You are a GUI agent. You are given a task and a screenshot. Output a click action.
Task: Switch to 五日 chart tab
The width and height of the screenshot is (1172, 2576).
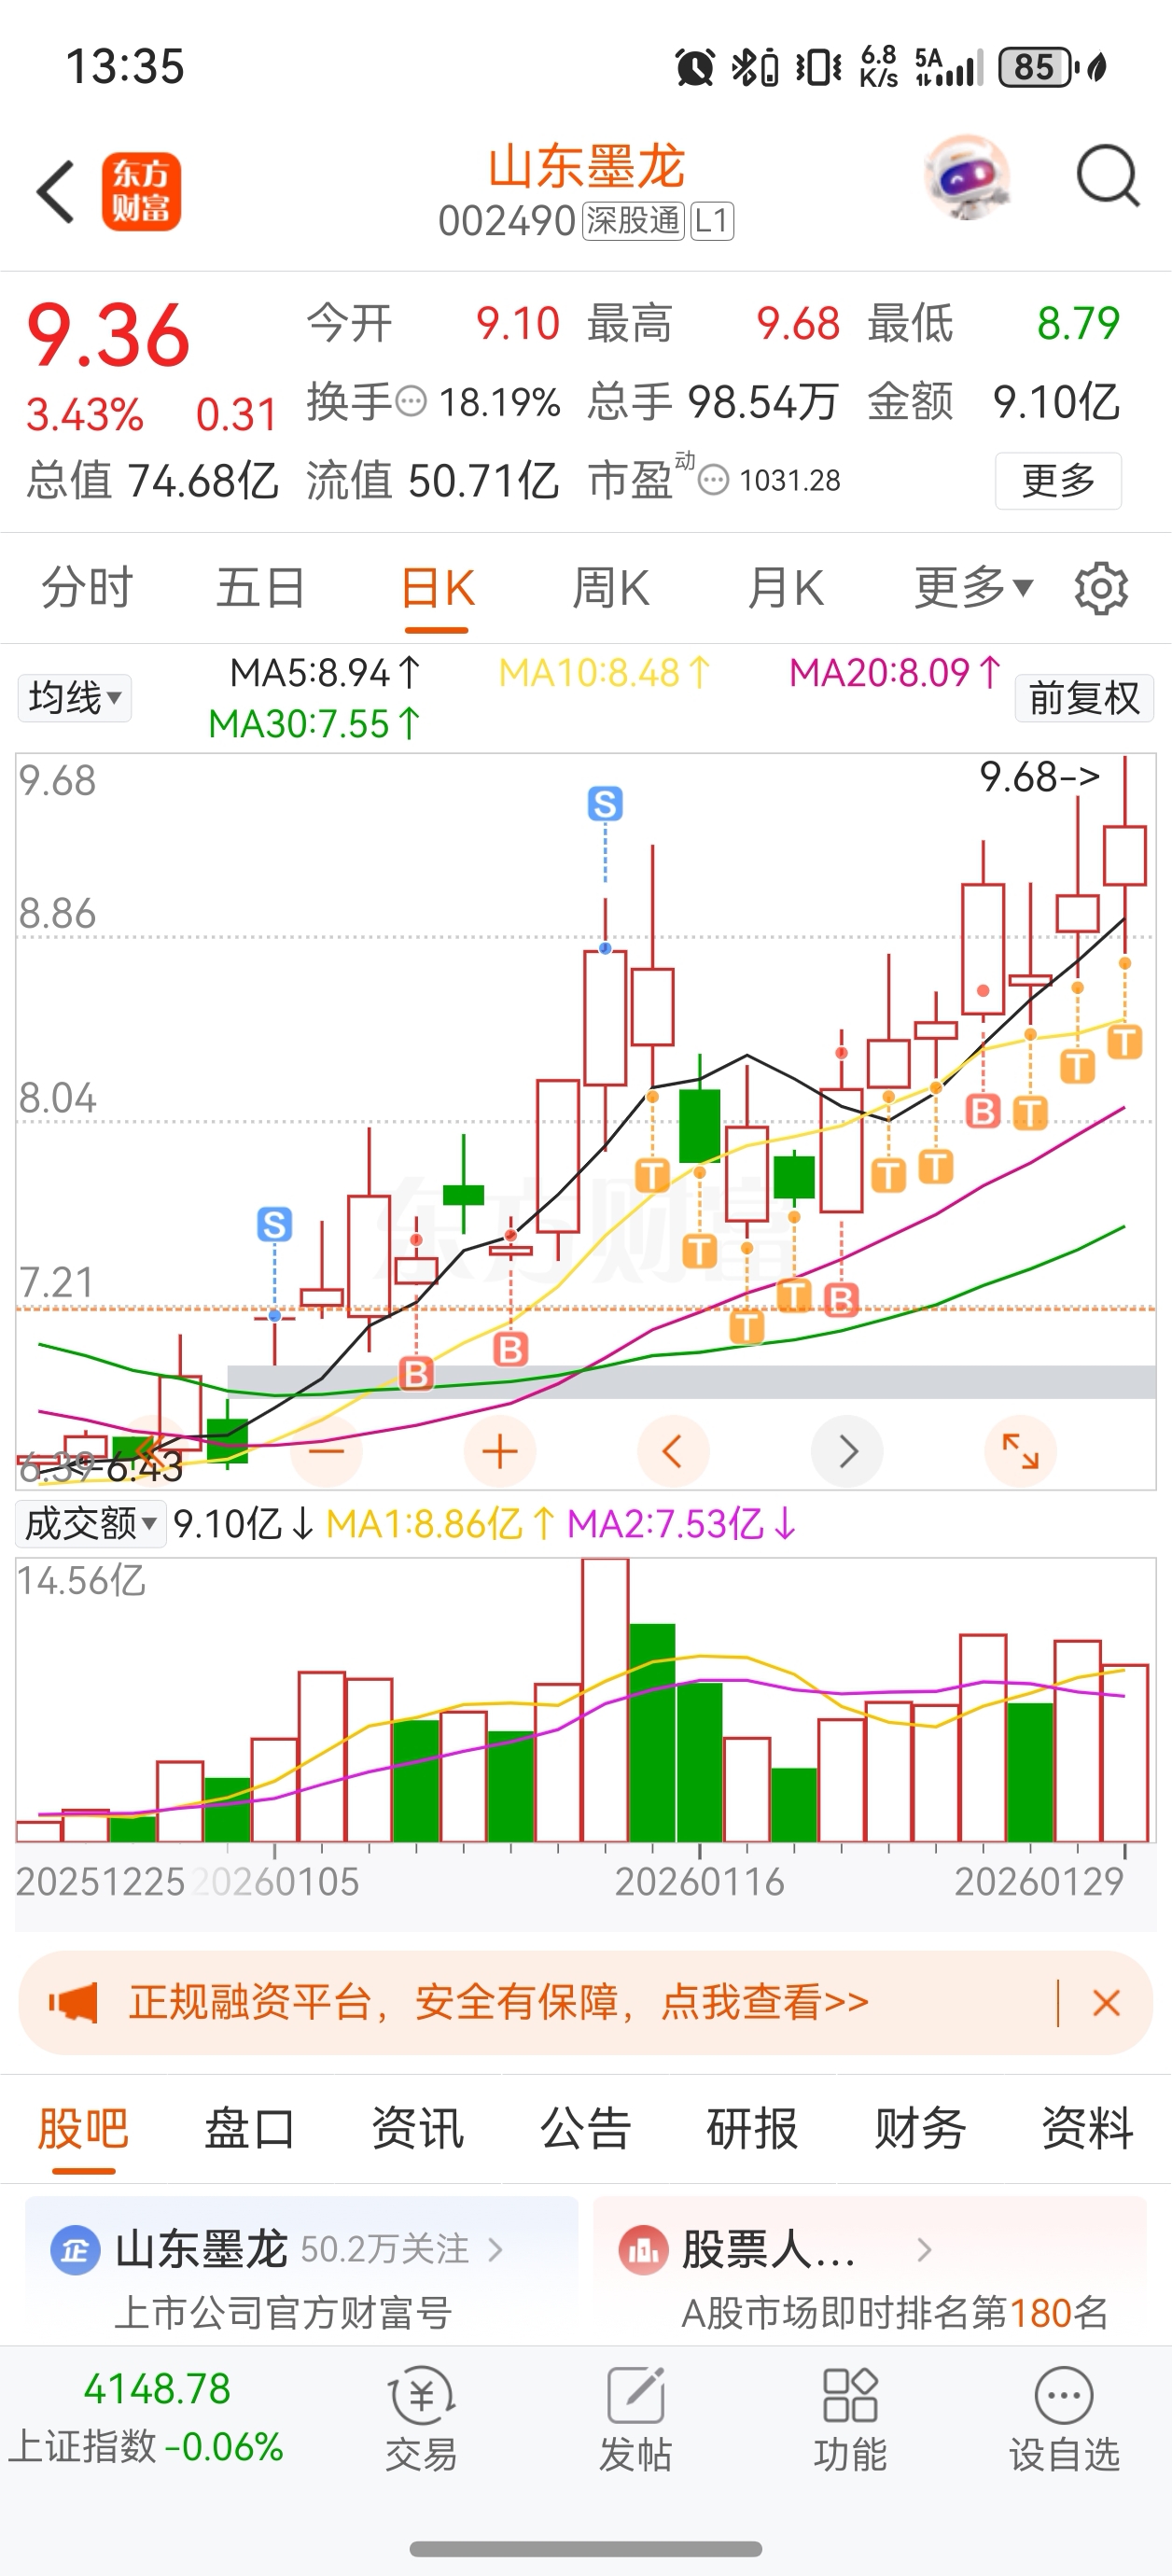261,588
